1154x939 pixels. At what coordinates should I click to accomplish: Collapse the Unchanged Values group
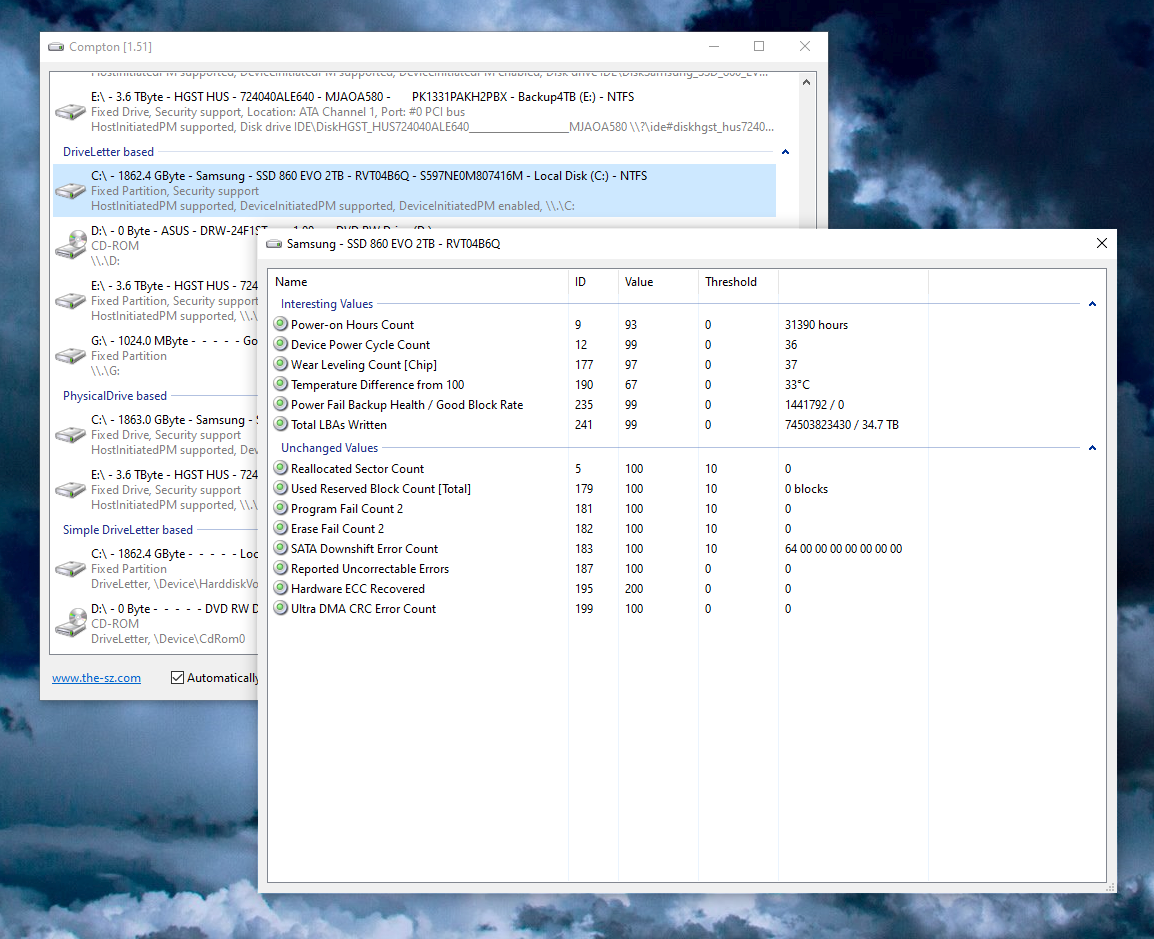(x=1092, y=448)
